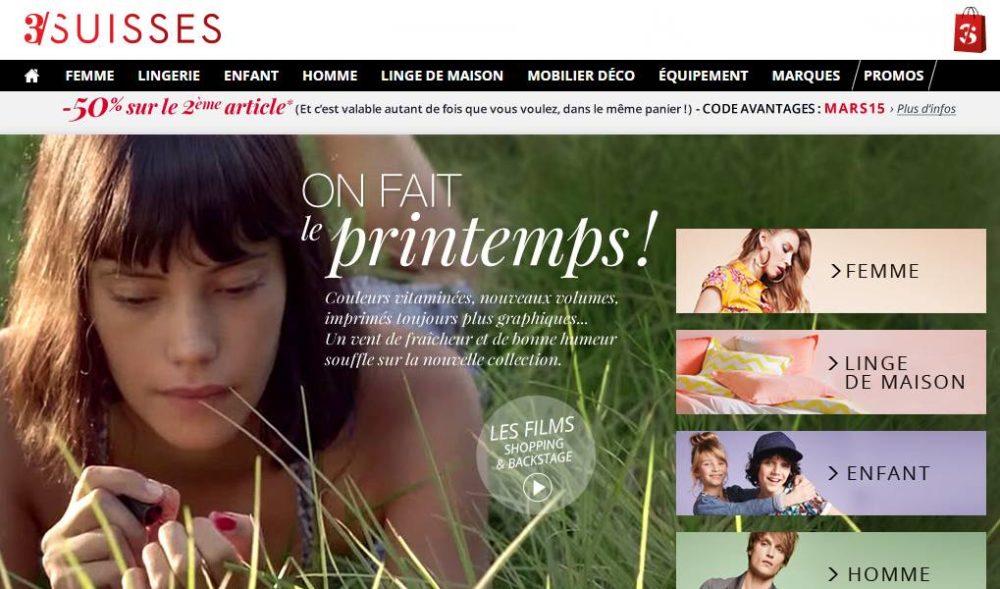
Task: Open the Enfant category thumbnail with kids
Action: pyautogui.click(x=831, y=473)
